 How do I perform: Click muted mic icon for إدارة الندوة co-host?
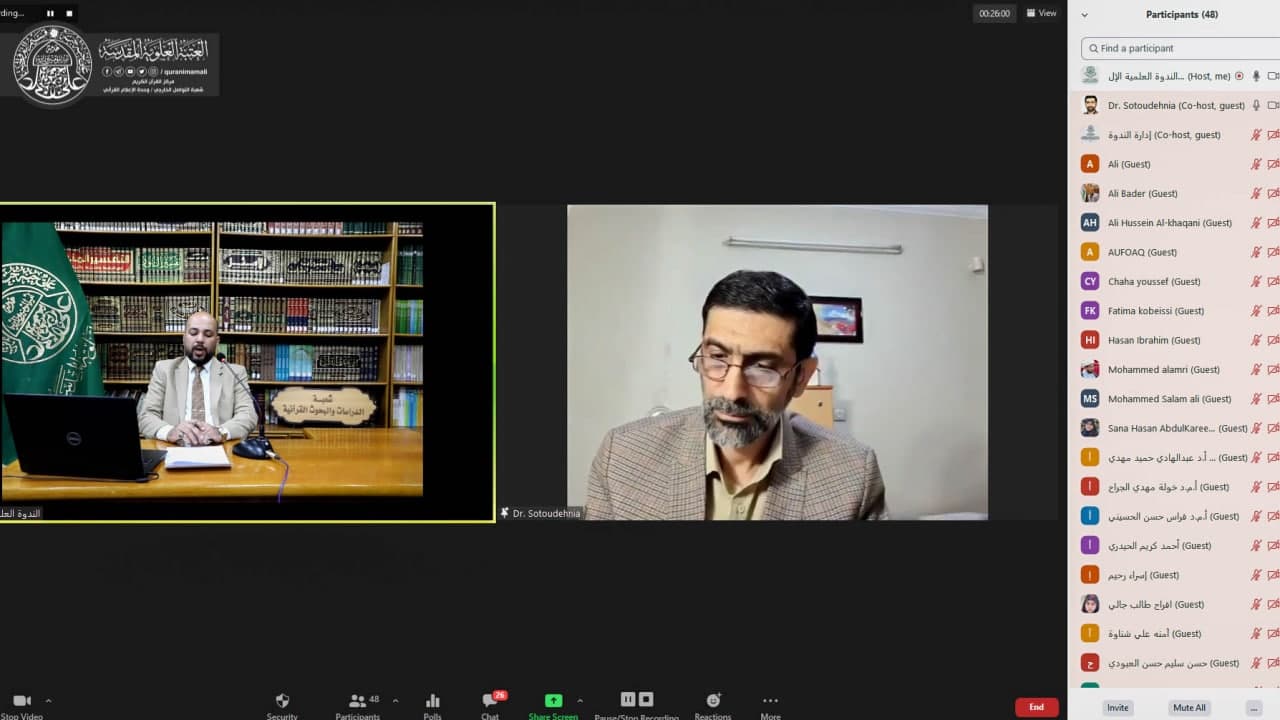point(1256,135)
